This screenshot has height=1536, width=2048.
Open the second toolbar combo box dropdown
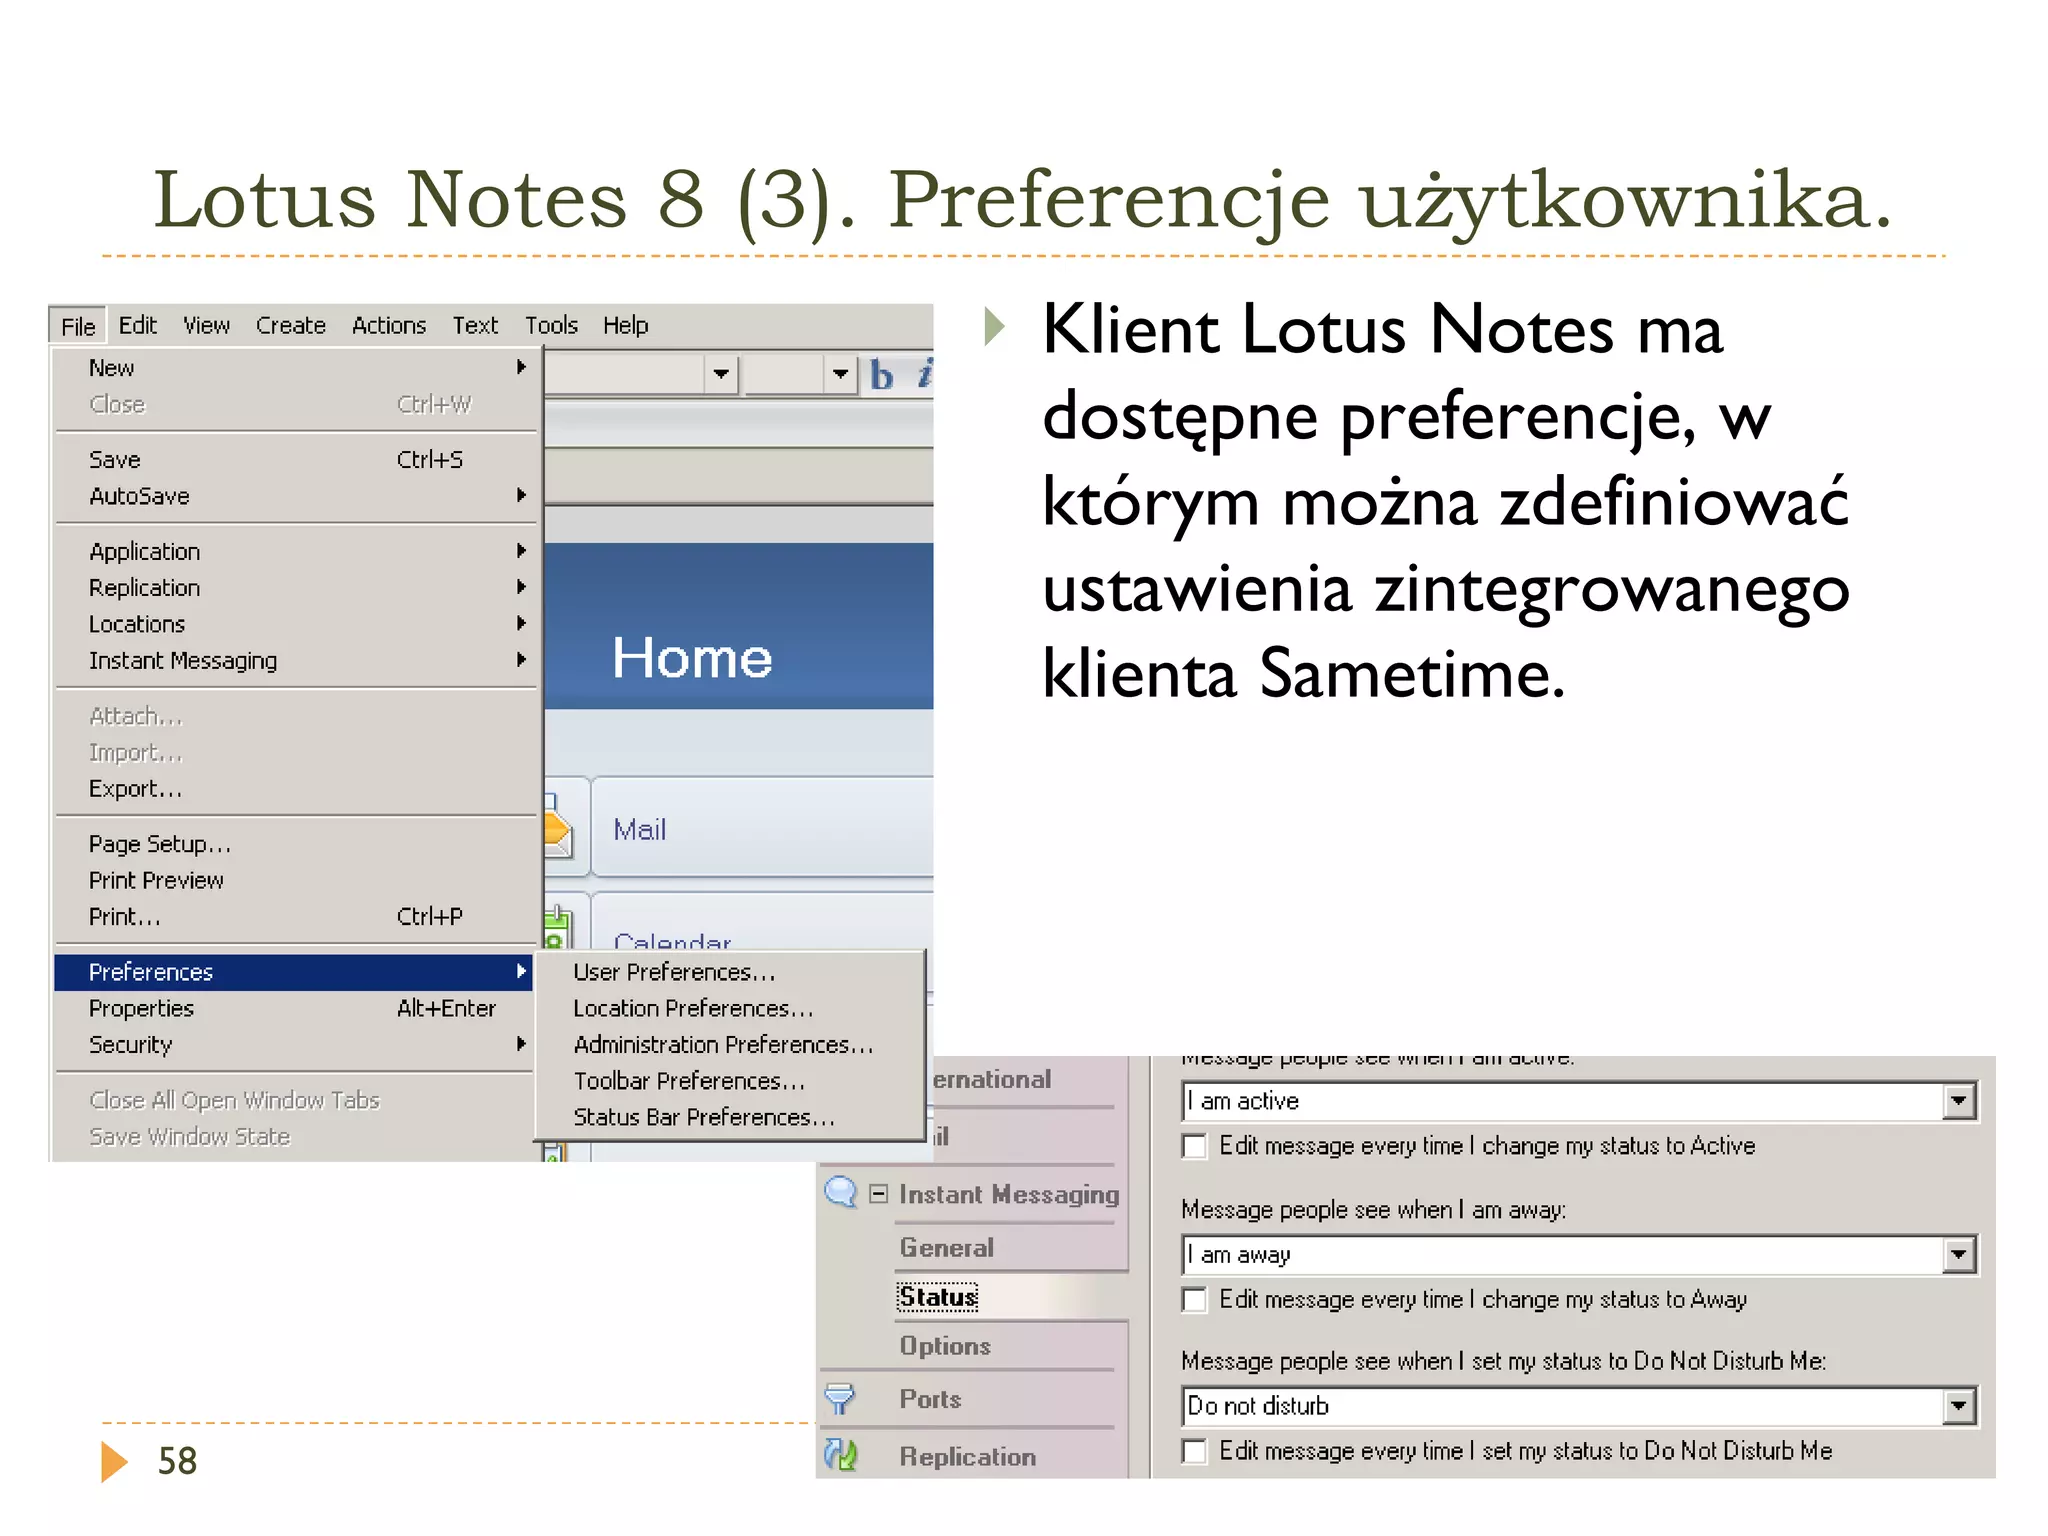click(840, 375)
